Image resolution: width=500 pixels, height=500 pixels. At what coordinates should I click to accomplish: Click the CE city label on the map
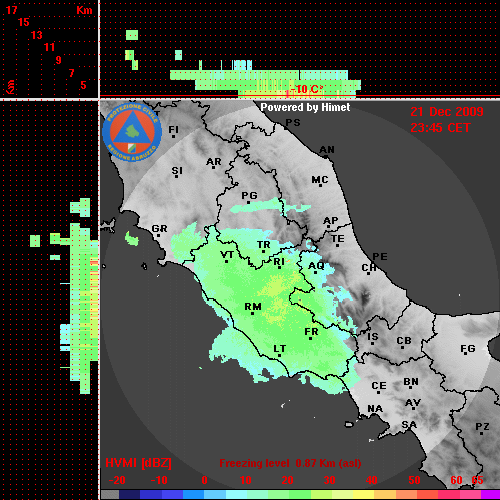379,386
